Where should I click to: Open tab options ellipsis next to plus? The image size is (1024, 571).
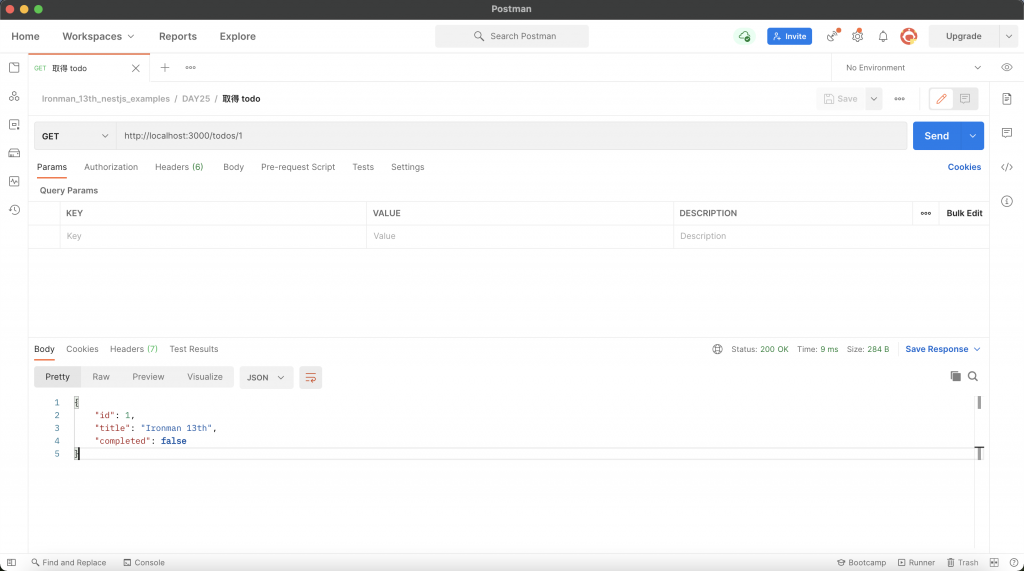pos(190,67)
